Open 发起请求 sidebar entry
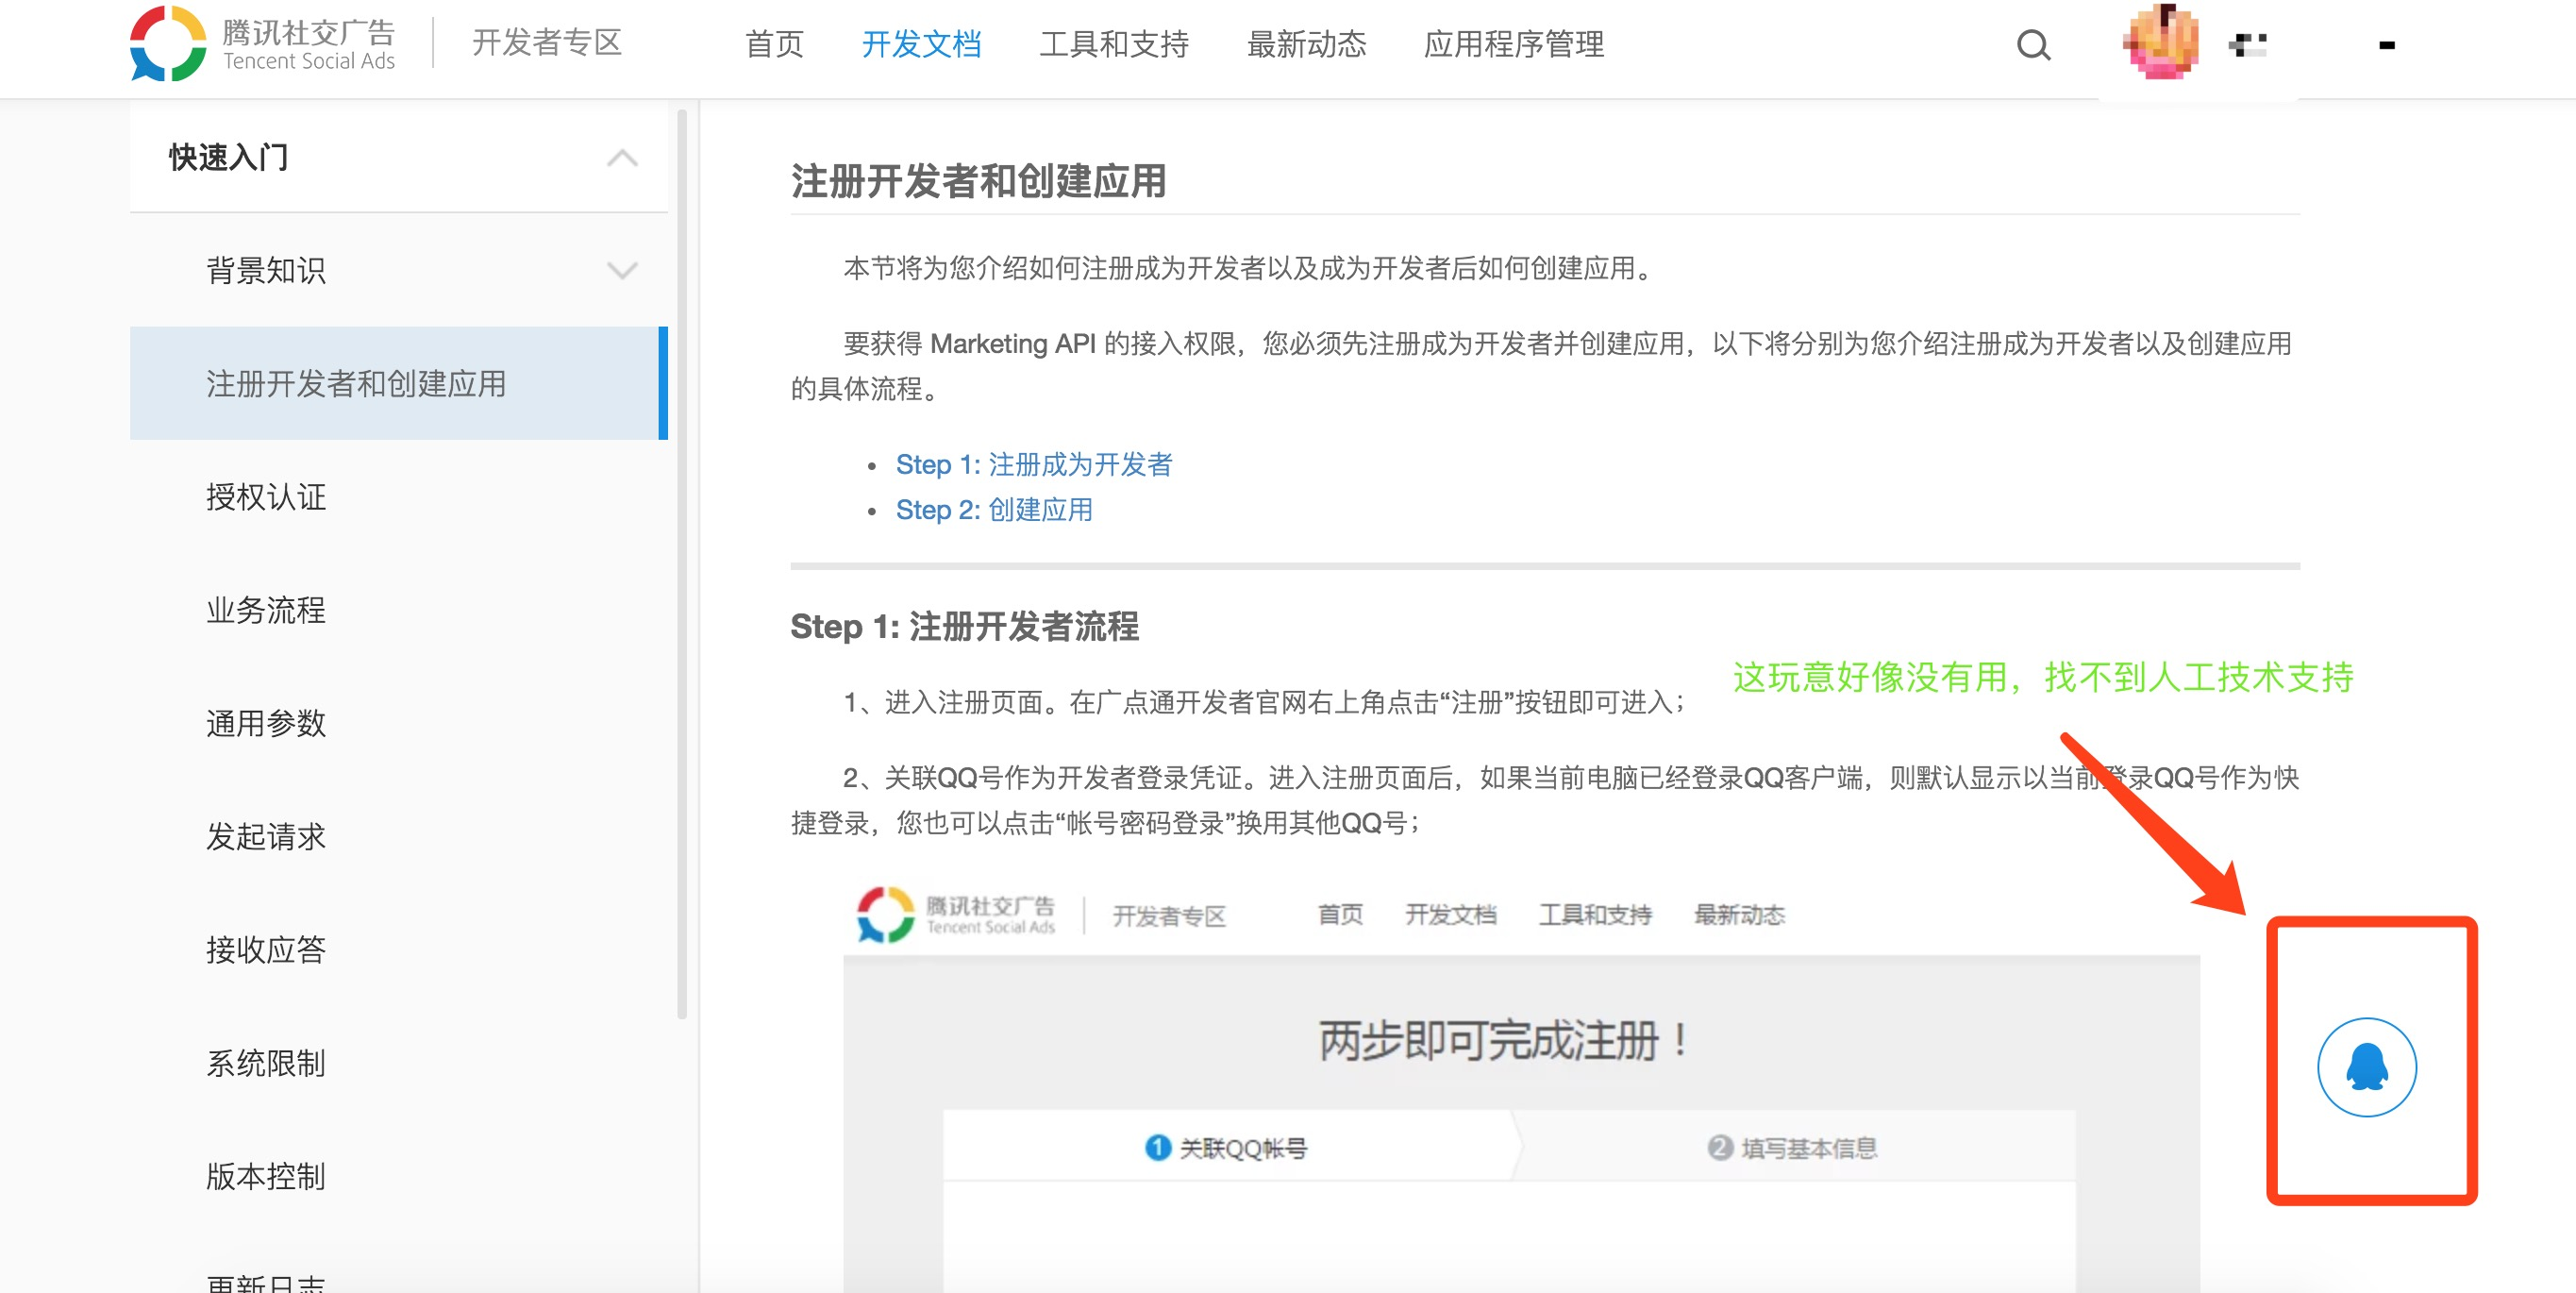This screenshot has width=2576, height=1293. 266,836
